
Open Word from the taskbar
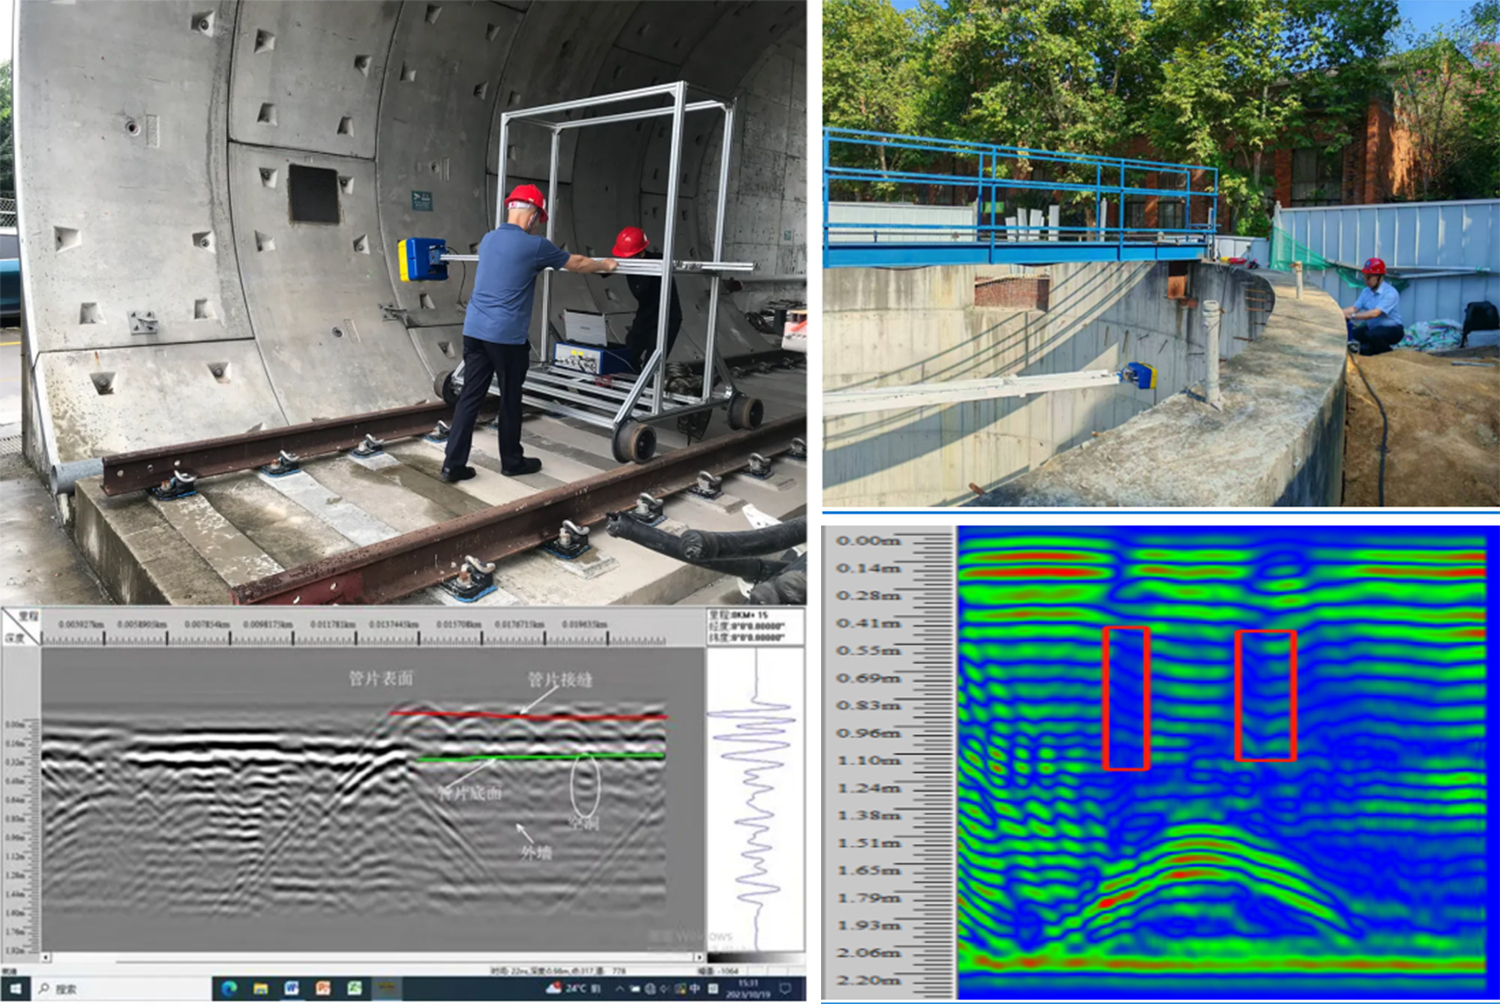tap(291, 989)
